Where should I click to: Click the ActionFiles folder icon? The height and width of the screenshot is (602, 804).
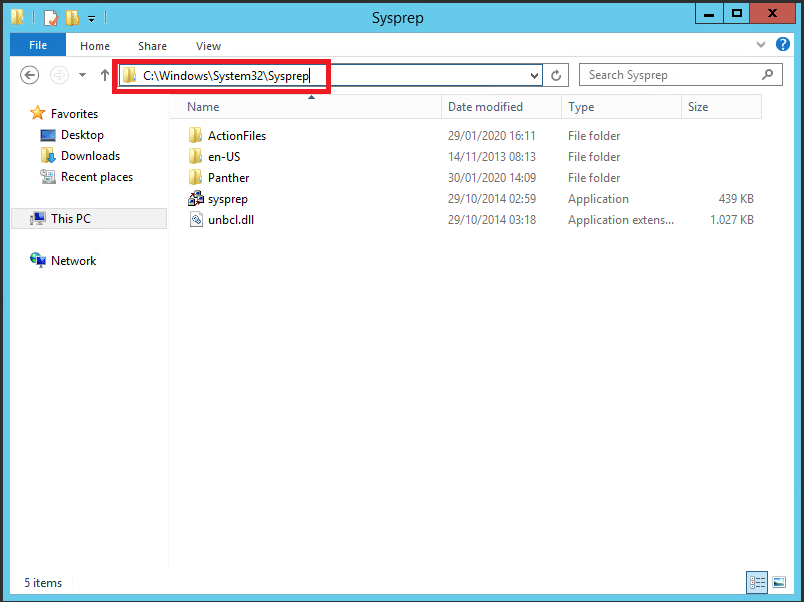(195, 135)
